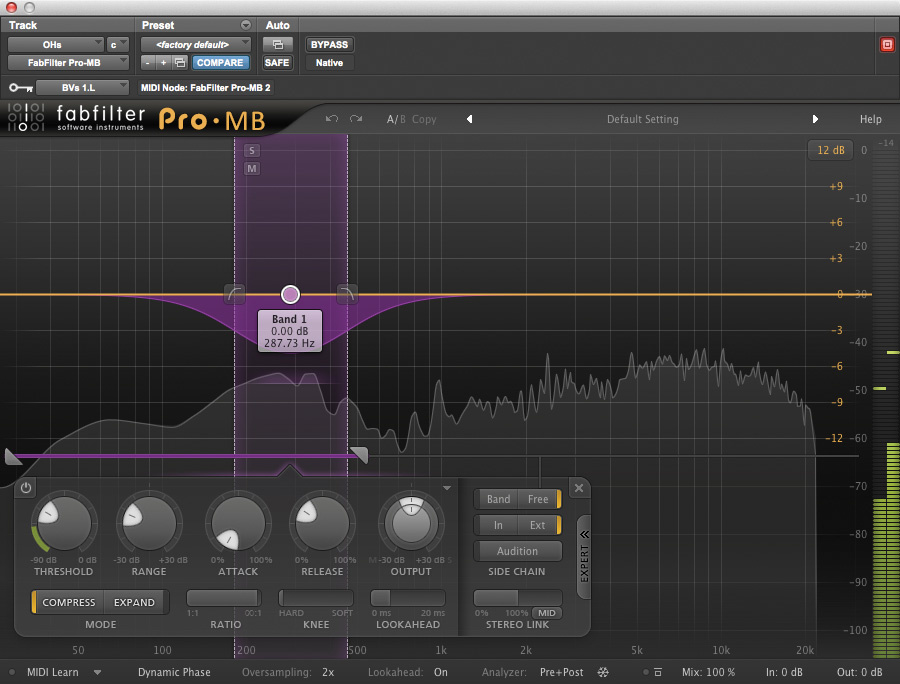
Task: Click the copy preset settings icon
Action: coord(180,63)
